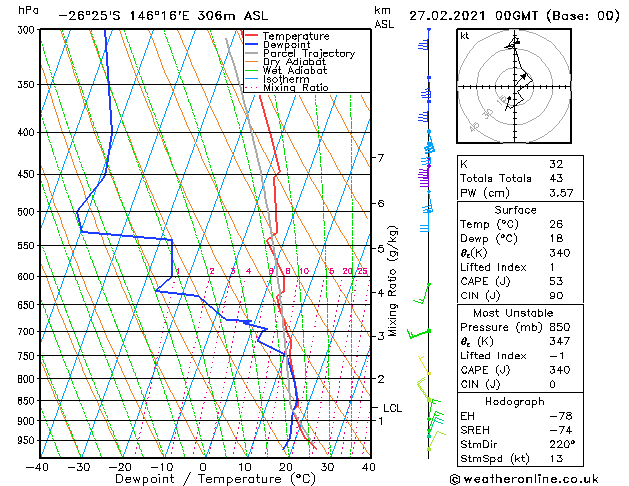
Task: Click the weatheronline.co.uk copyright text
Action: tap(524, 479)
